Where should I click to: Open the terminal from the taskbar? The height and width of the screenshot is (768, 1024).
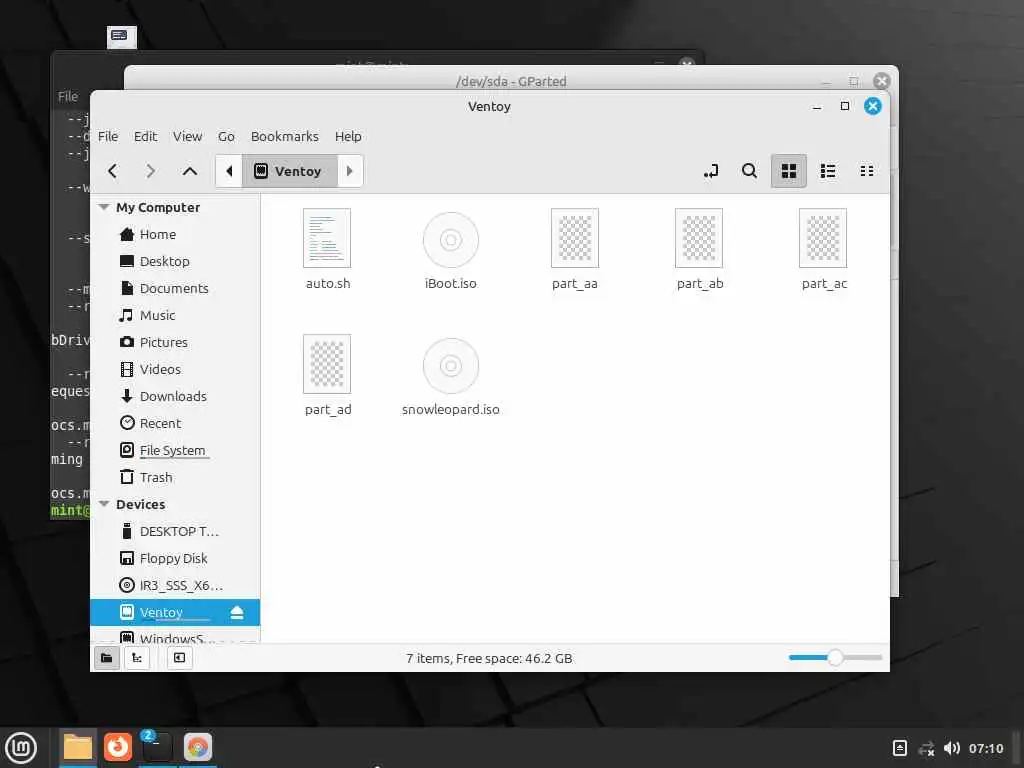coord(157,748)
